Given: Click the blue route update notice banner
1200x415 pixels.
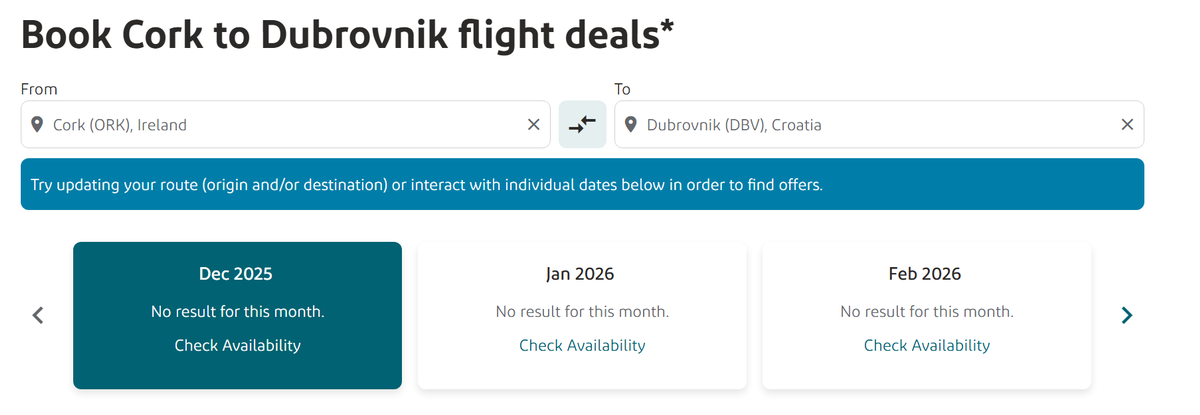Looking at the screenshot, I should [x=582, y=185].
